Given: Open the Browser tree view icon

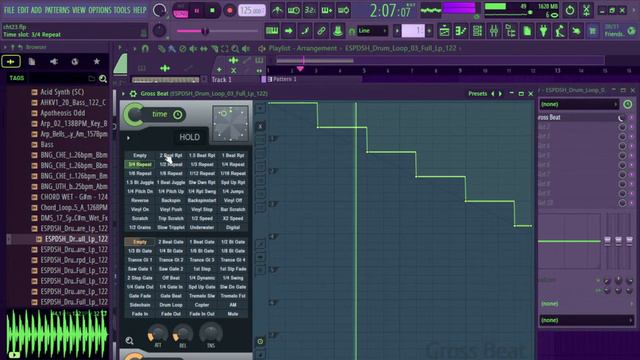Looking at the screenshot, I should coord(511,31).
